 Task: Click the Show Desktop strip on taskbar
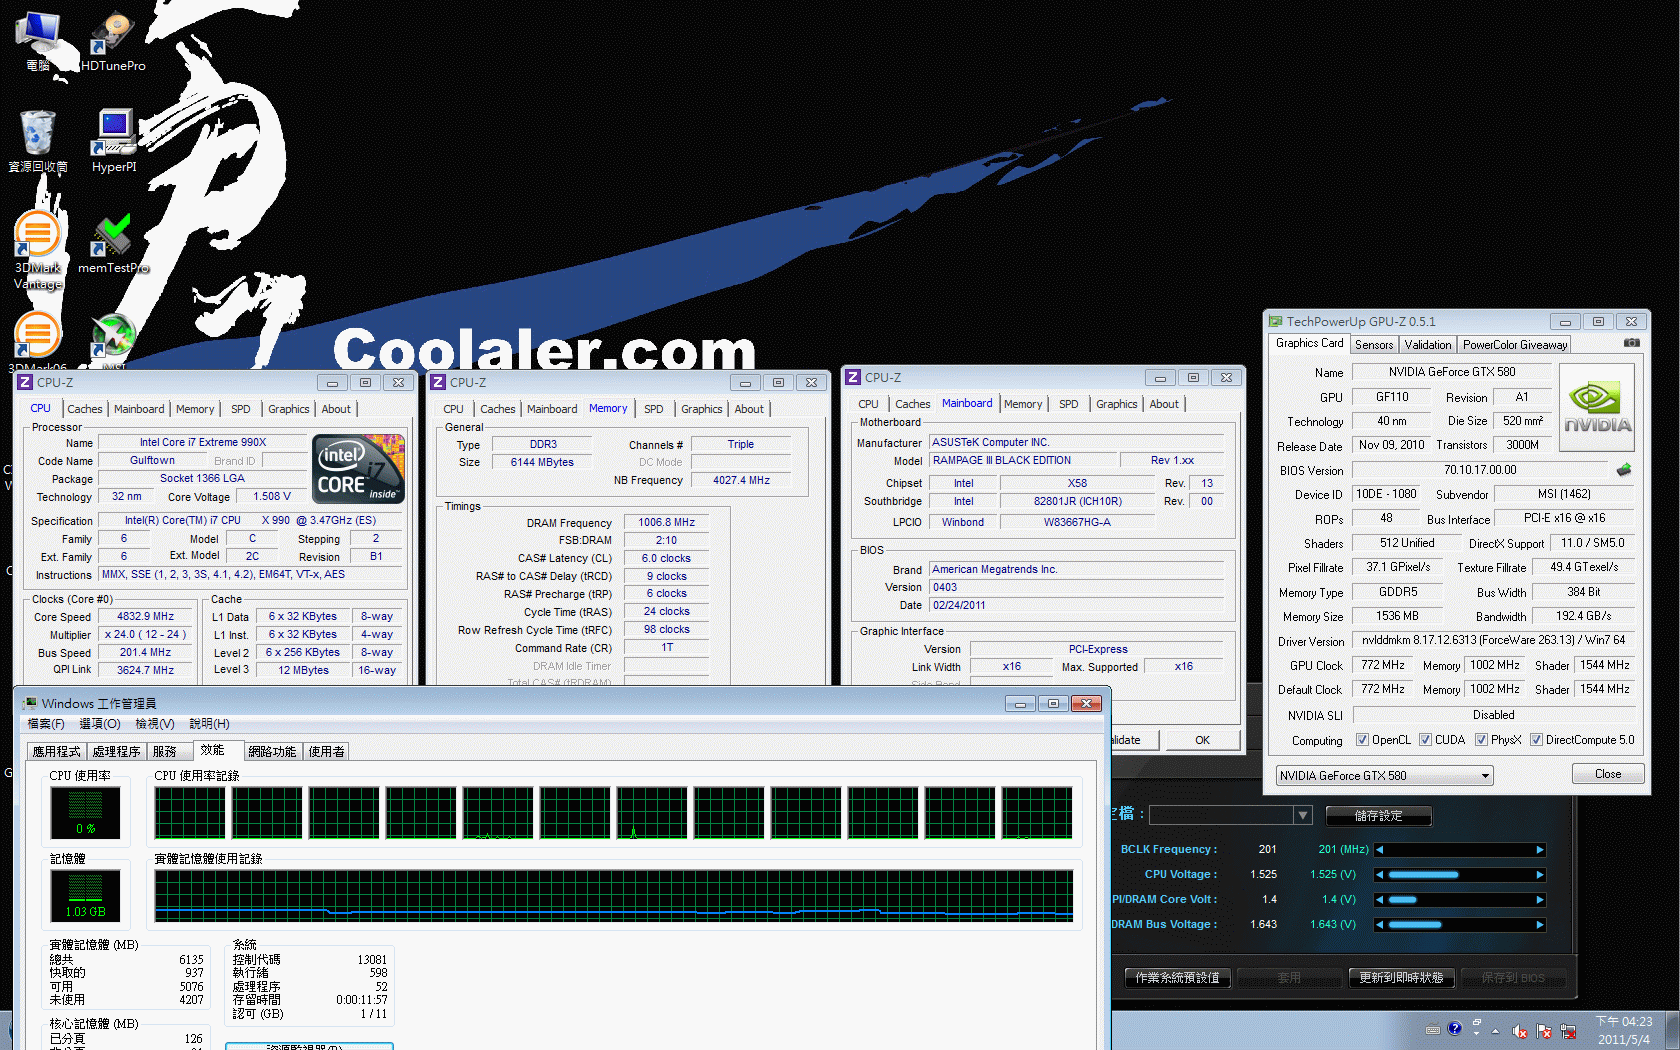[x=1673, y=1030]
